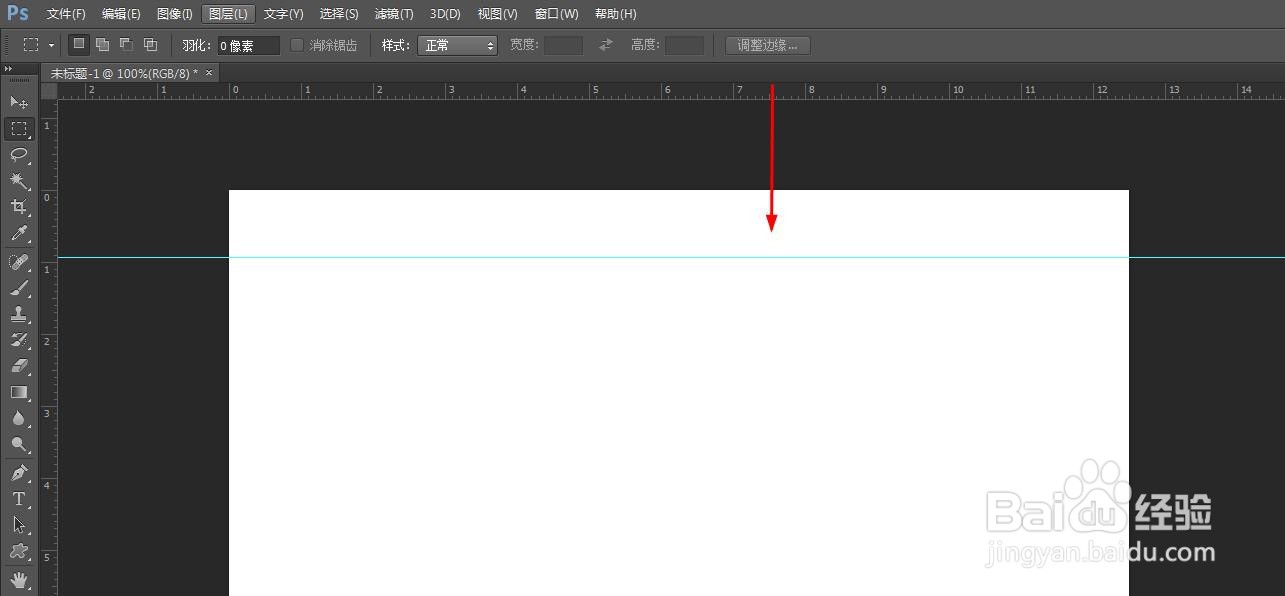Close the 未标题-1 document tab
This screenshot has width=1285, height=596.
click(209, 73)
